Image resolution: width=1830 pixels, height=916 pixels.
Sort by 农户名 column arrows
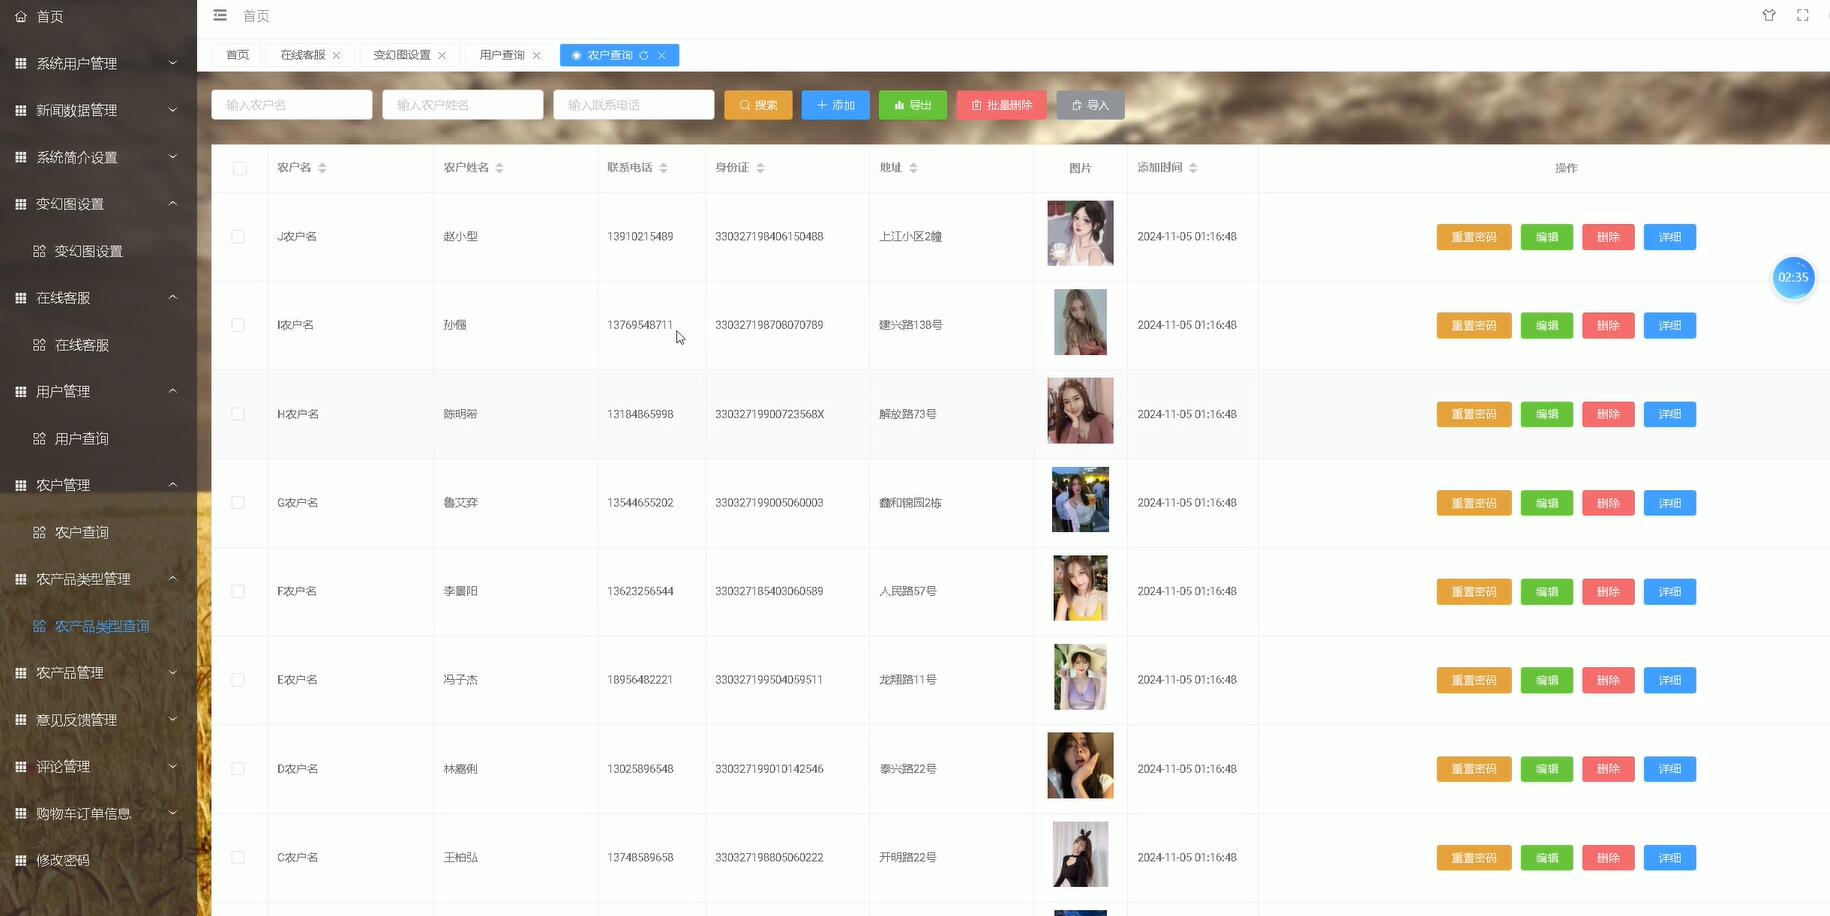(322, 168)
